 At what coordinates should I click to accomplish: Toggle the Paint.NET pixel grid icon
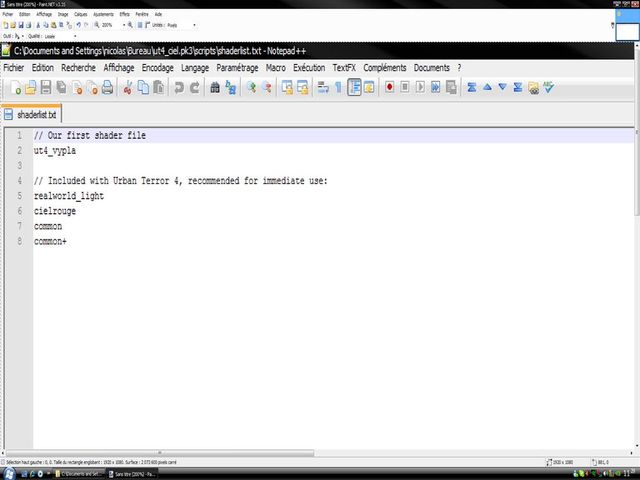click(x=140, y=25)
